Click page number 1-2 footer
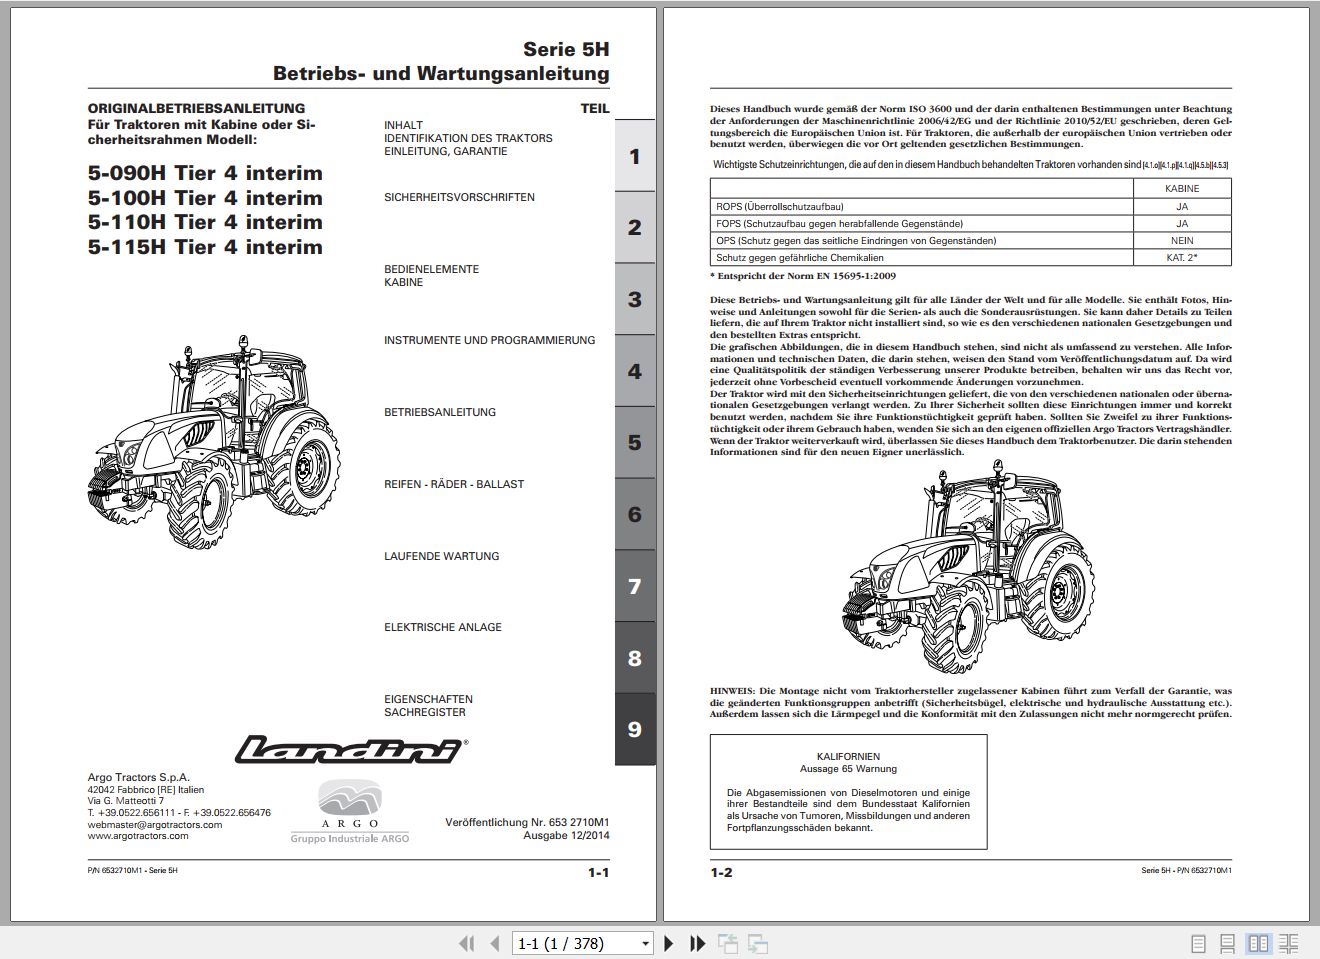Viewport: 1320px width, 959px height. (721, 873)
